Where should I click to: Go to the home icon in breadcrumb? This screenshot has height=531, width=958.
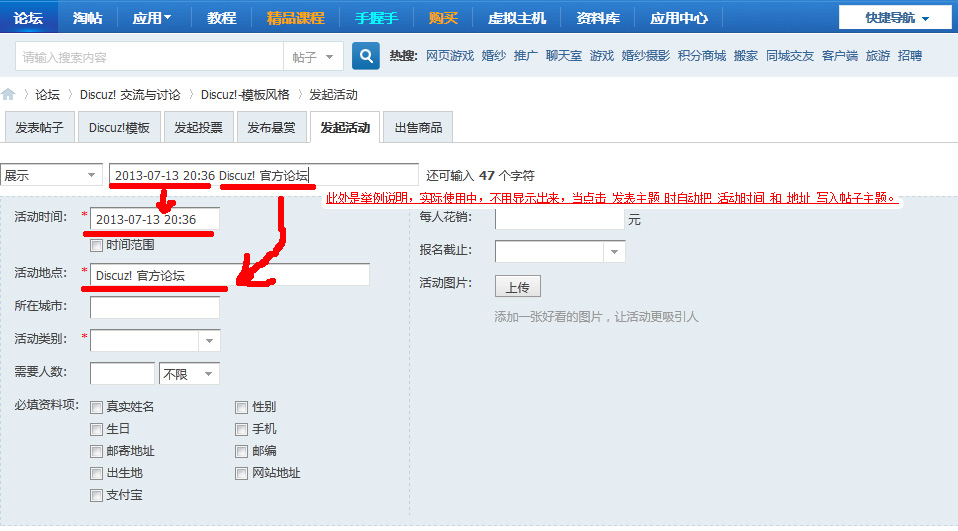click(8, 94)
